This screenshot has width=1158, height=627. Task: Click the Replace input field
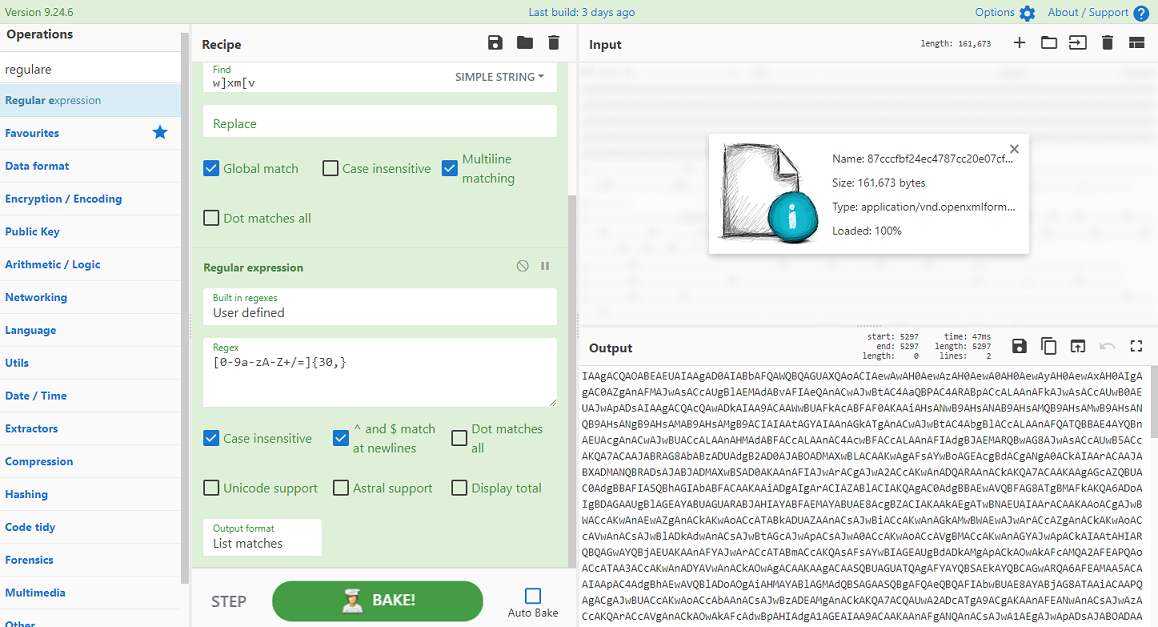(x=380, y=121)
